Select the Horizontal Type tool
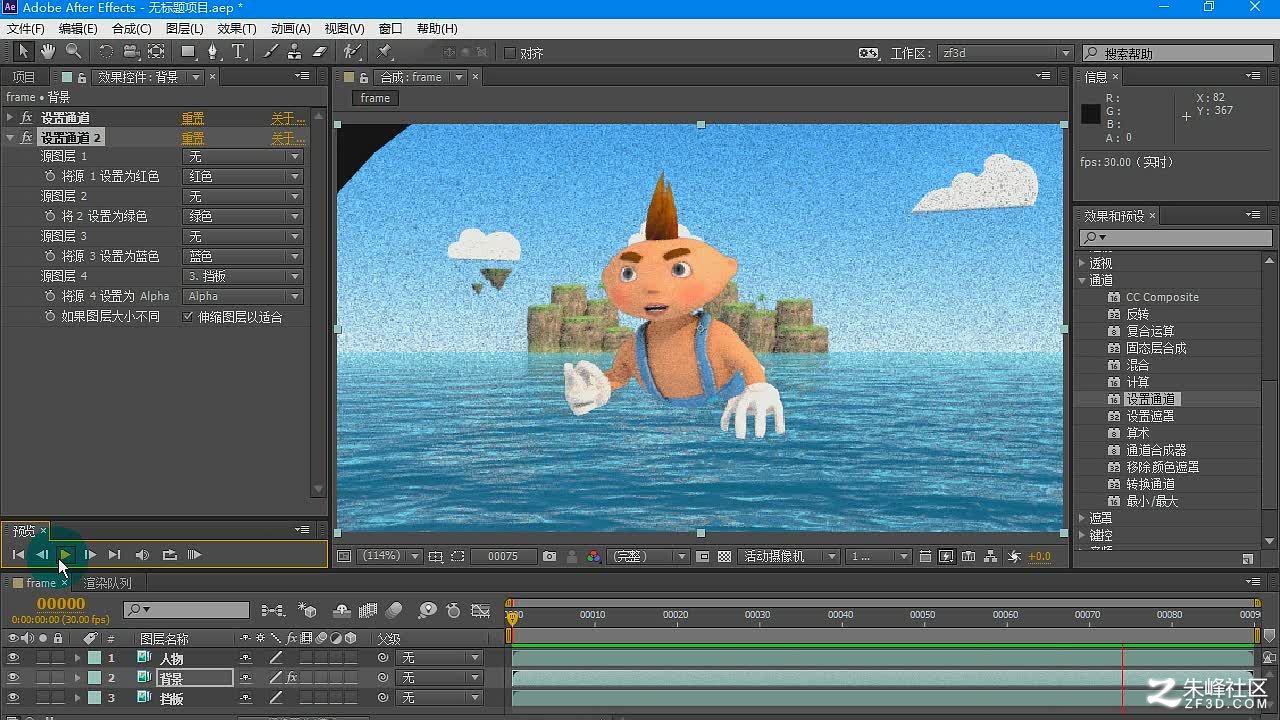 [238, 52]
